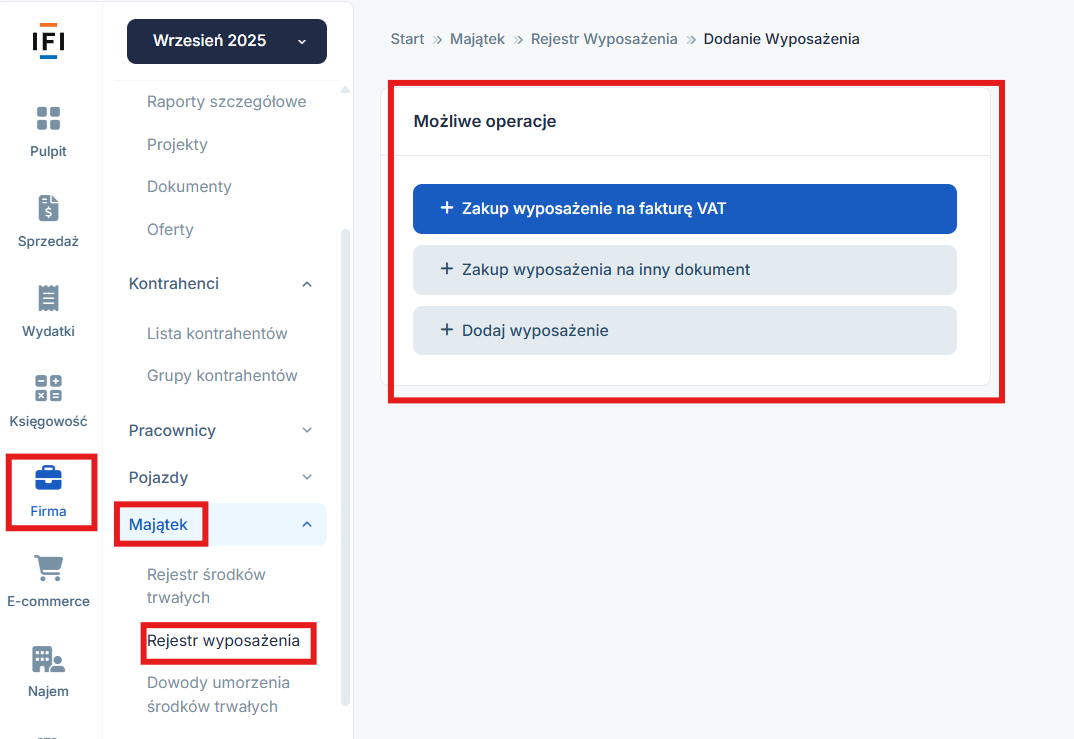Viewport: 1074px width, 739px height.
Task: Expand the Pracownicy section
Action: tap(307, 430)
